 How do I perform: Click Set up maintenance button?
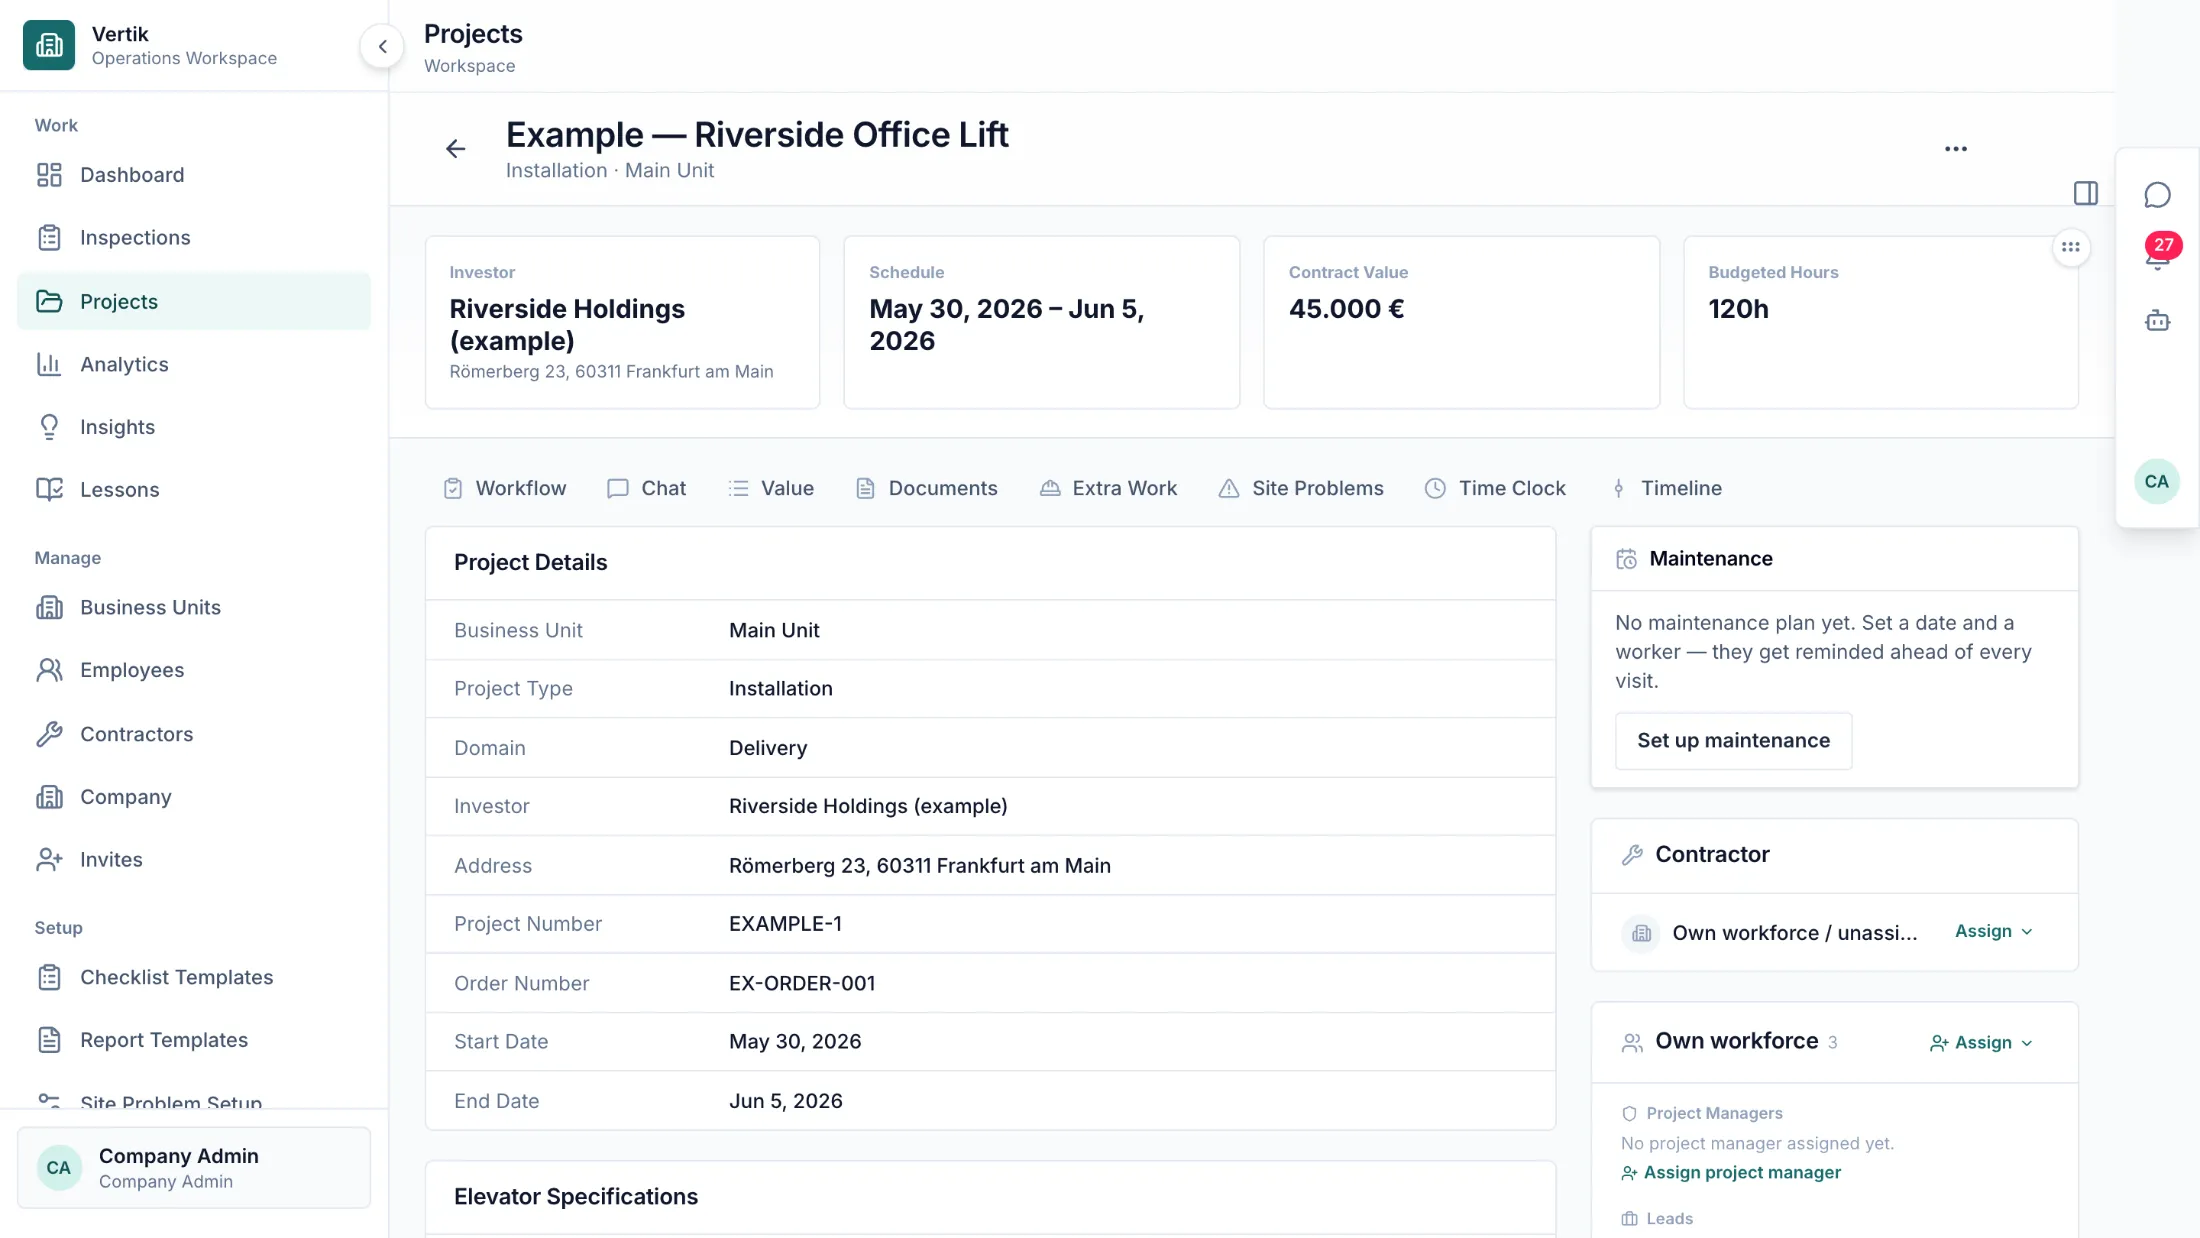pos(1733,741)
